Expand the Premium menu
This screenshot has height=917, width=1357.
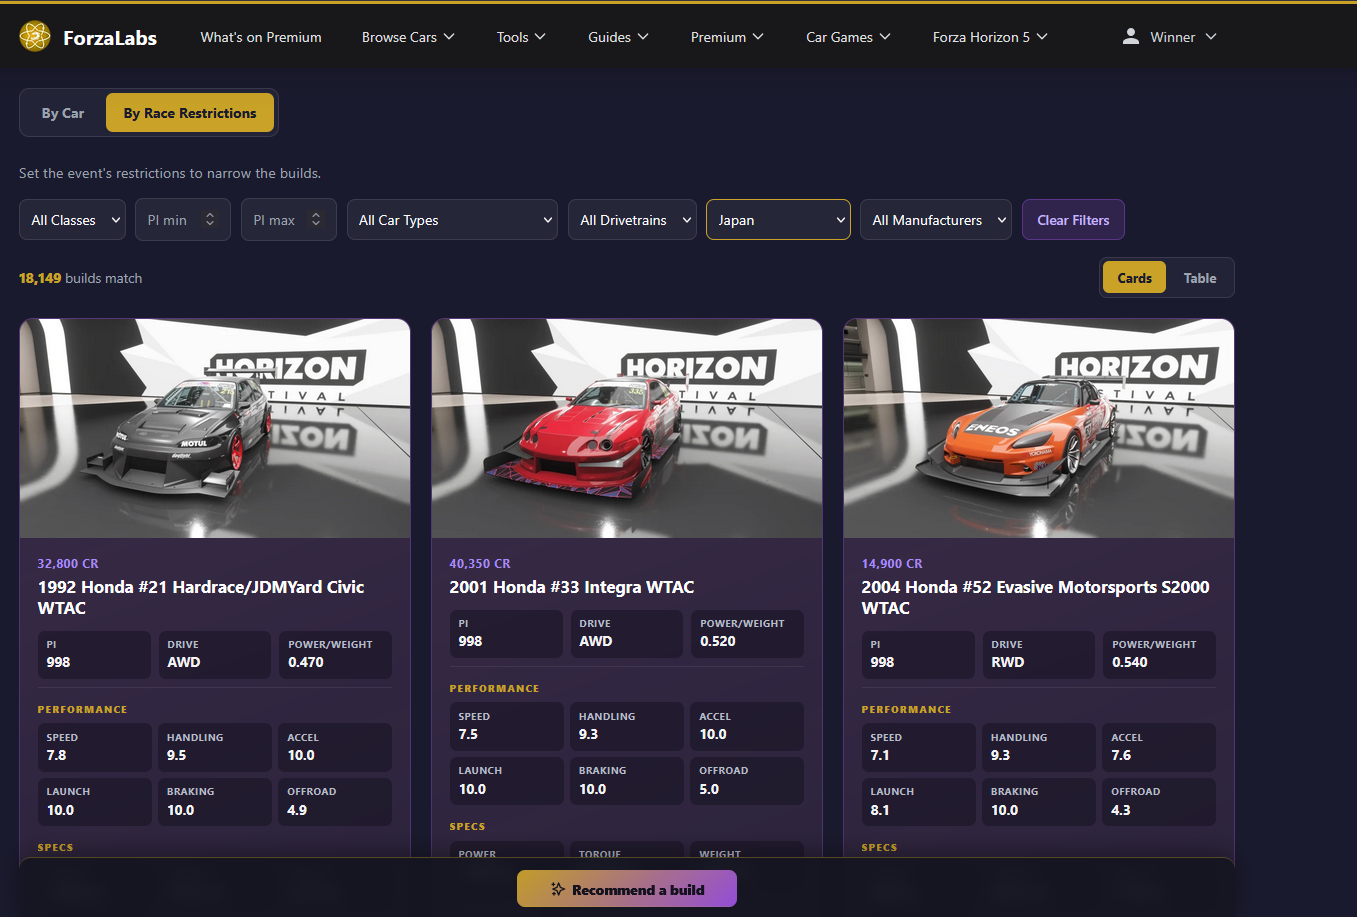727,37
